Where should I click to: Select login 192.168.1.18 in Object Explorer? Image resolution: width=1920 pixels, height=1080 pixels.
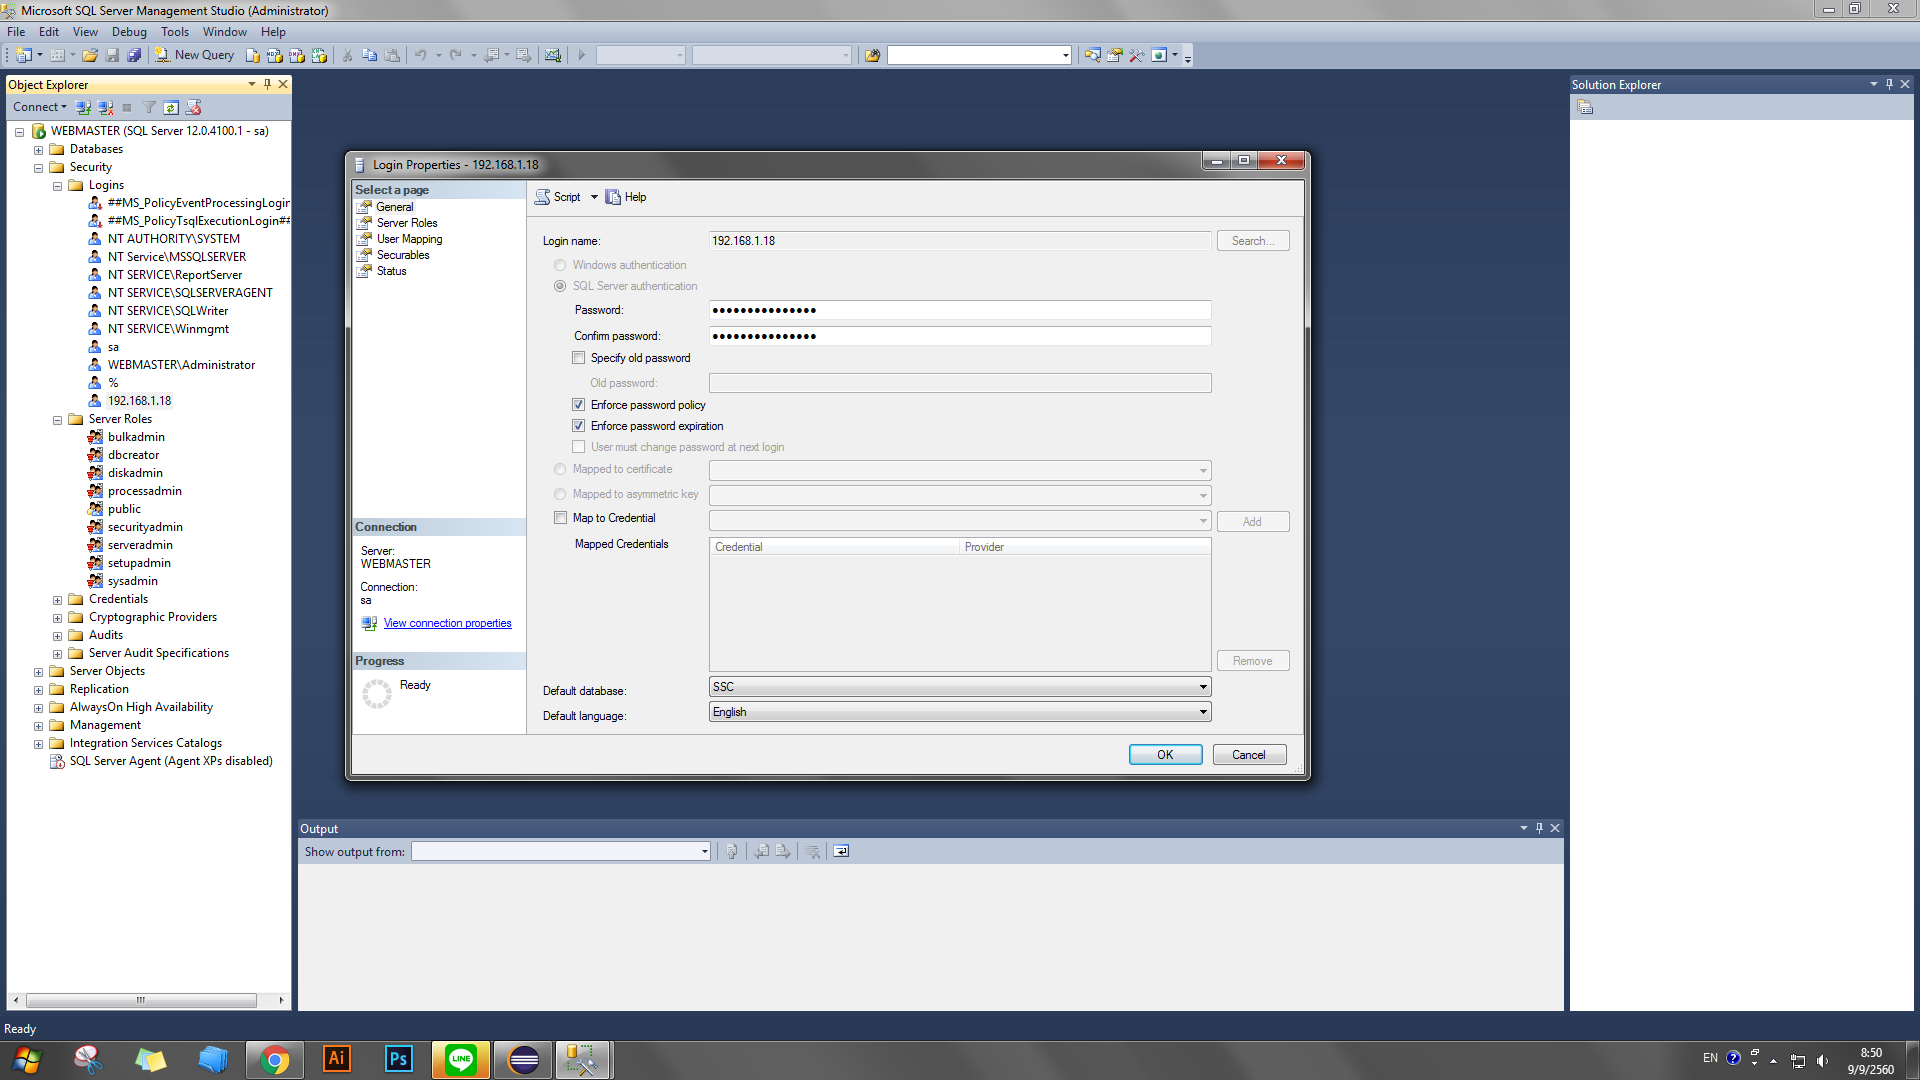point(139,401)
